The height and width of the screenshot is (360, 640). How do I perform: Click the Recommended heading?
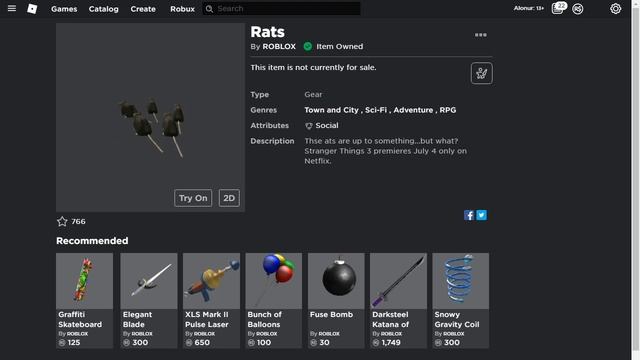click(92, 241)
